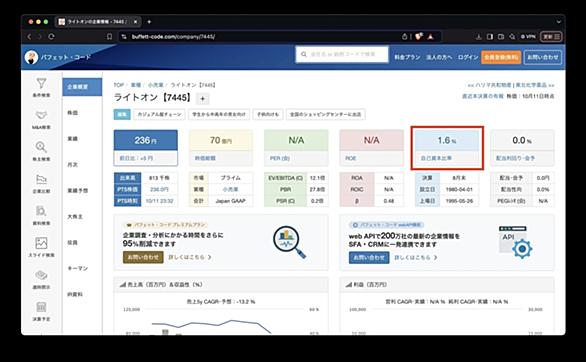Click the company search input field
Screen dimensions: 586x362
[x=342, y=55]
